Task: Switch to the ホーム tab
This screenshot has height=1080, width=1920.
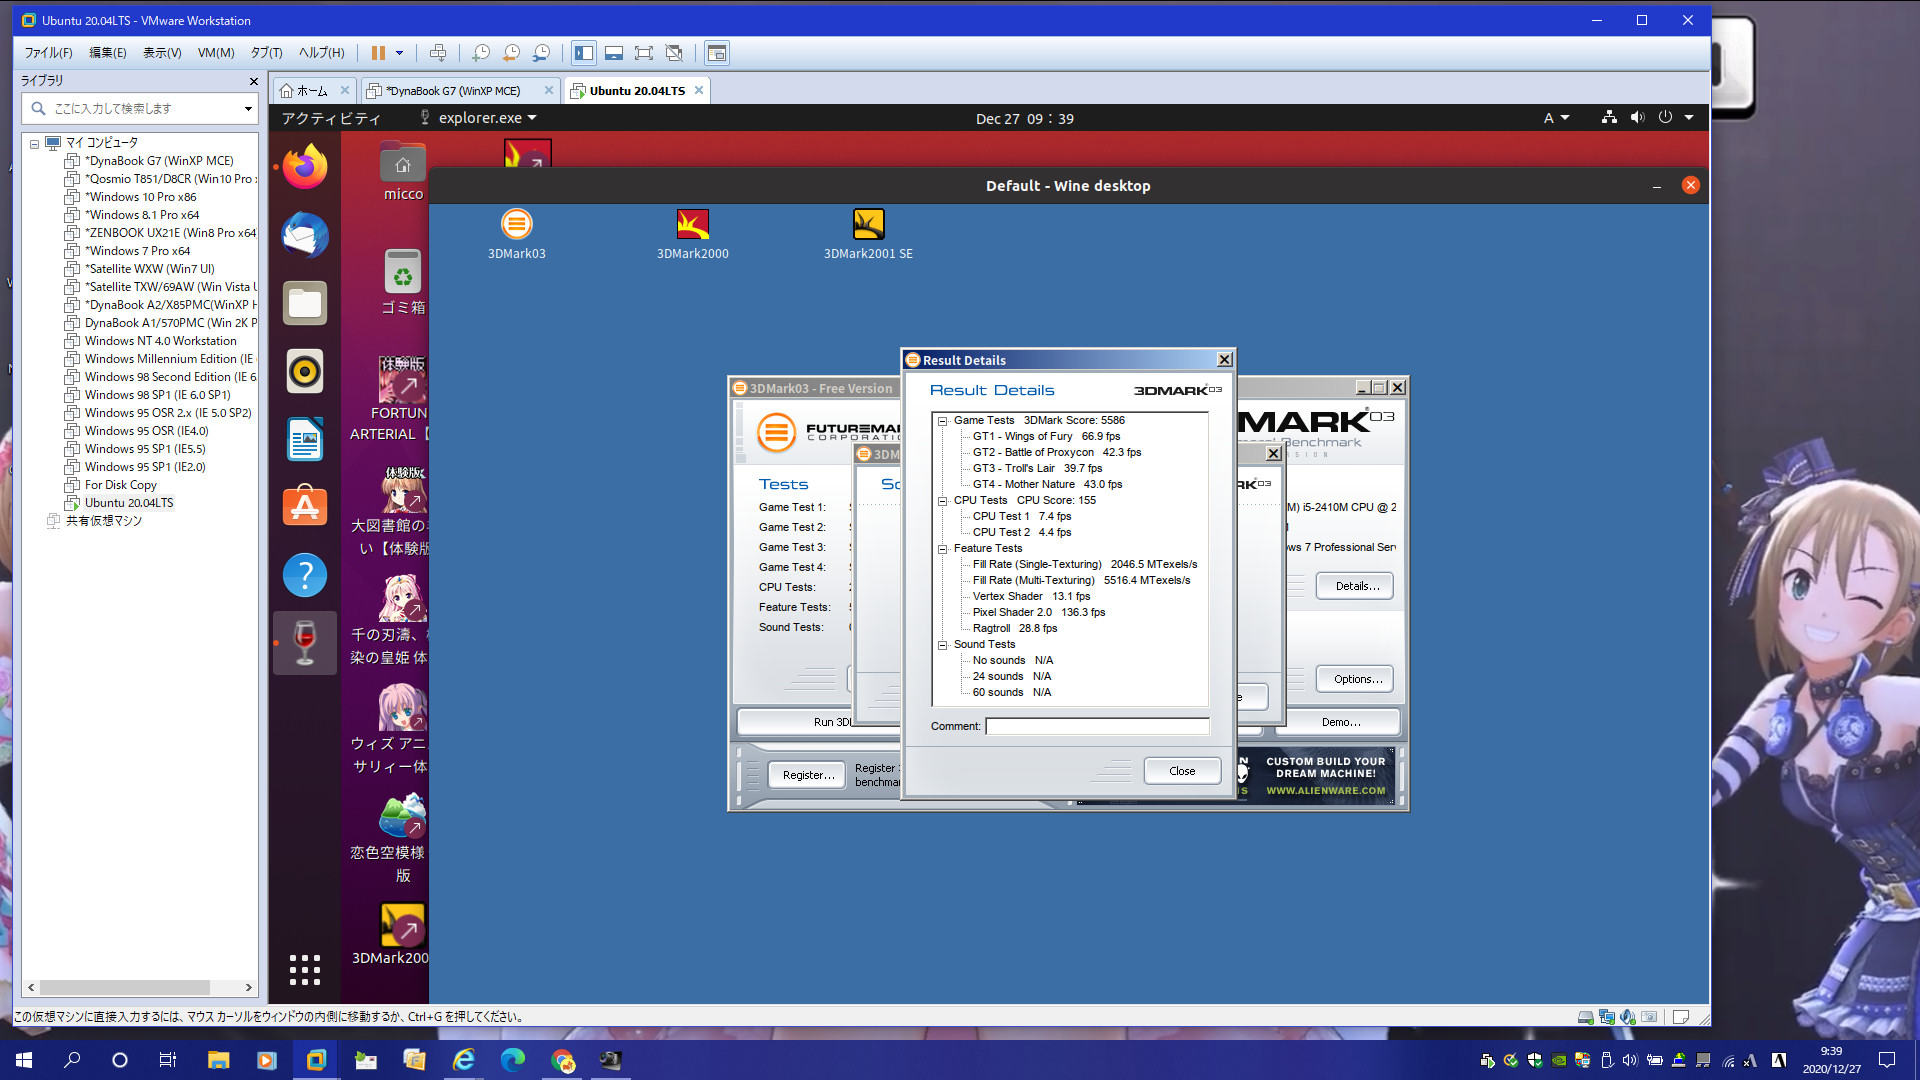Action: pos(312,91)
